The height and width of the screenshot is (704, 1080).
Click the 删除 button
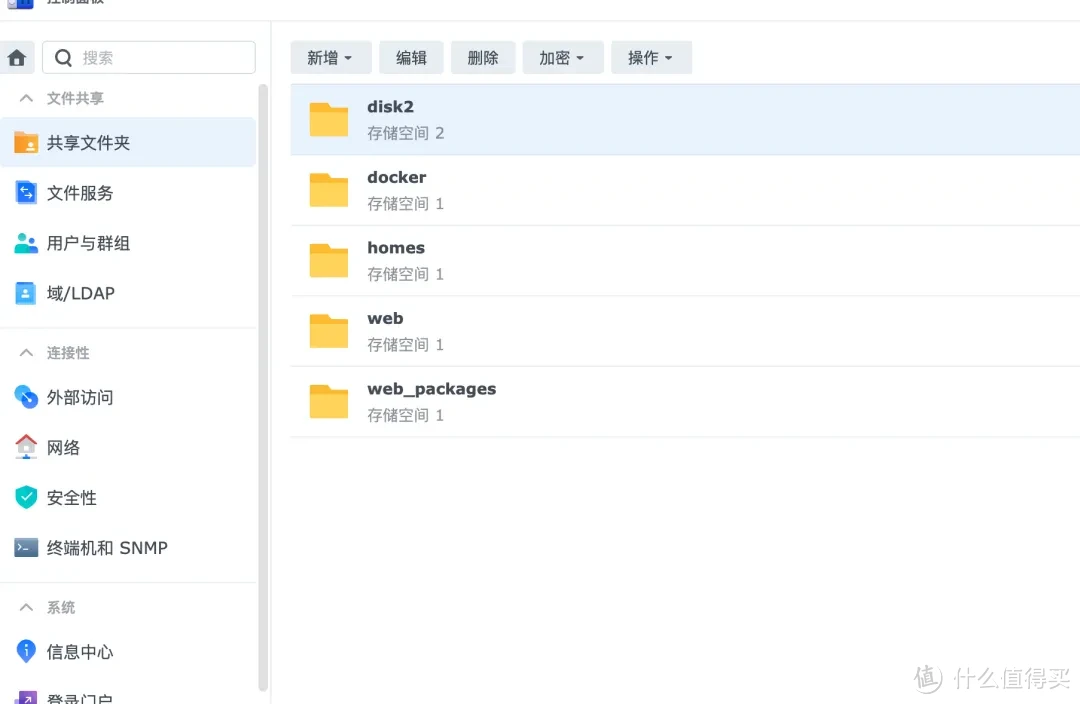(483, 57)
